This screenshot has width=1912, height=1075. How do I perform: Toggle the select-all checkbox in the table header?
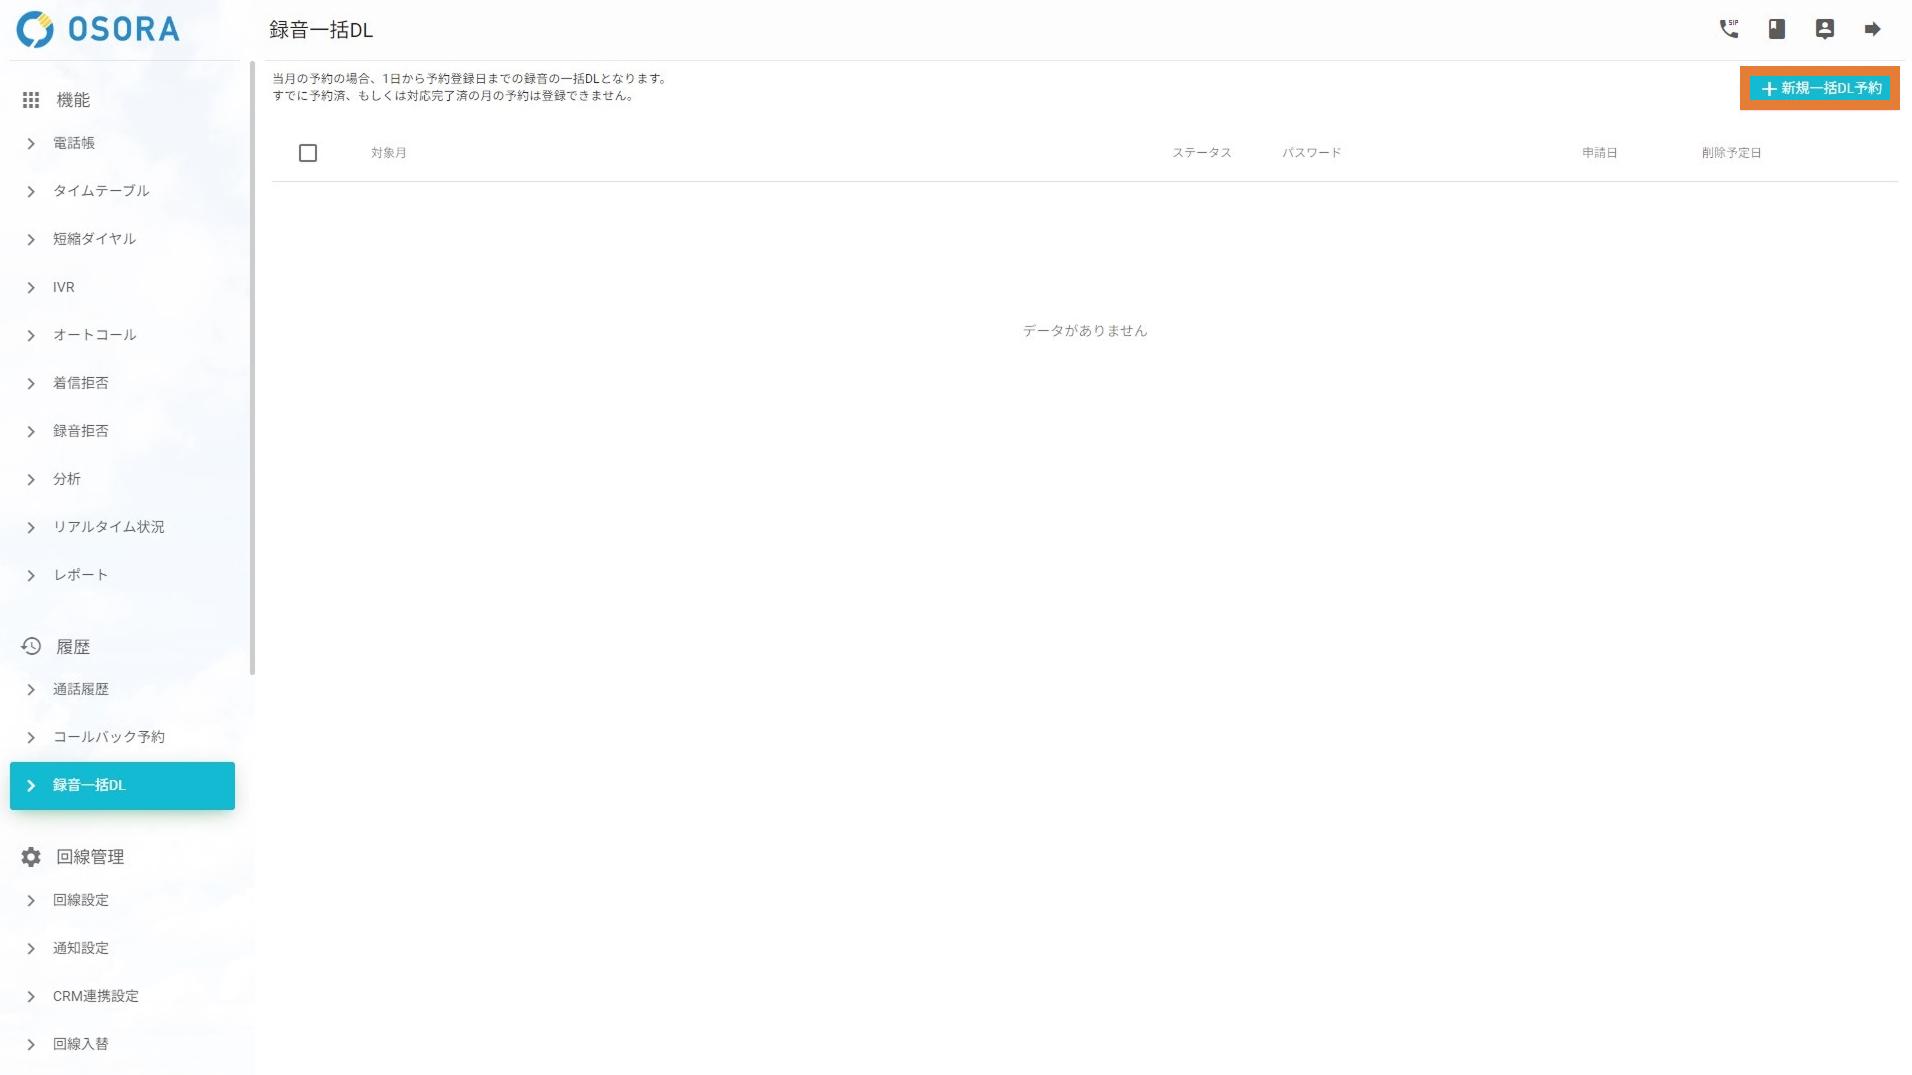(x=308, y=152)
